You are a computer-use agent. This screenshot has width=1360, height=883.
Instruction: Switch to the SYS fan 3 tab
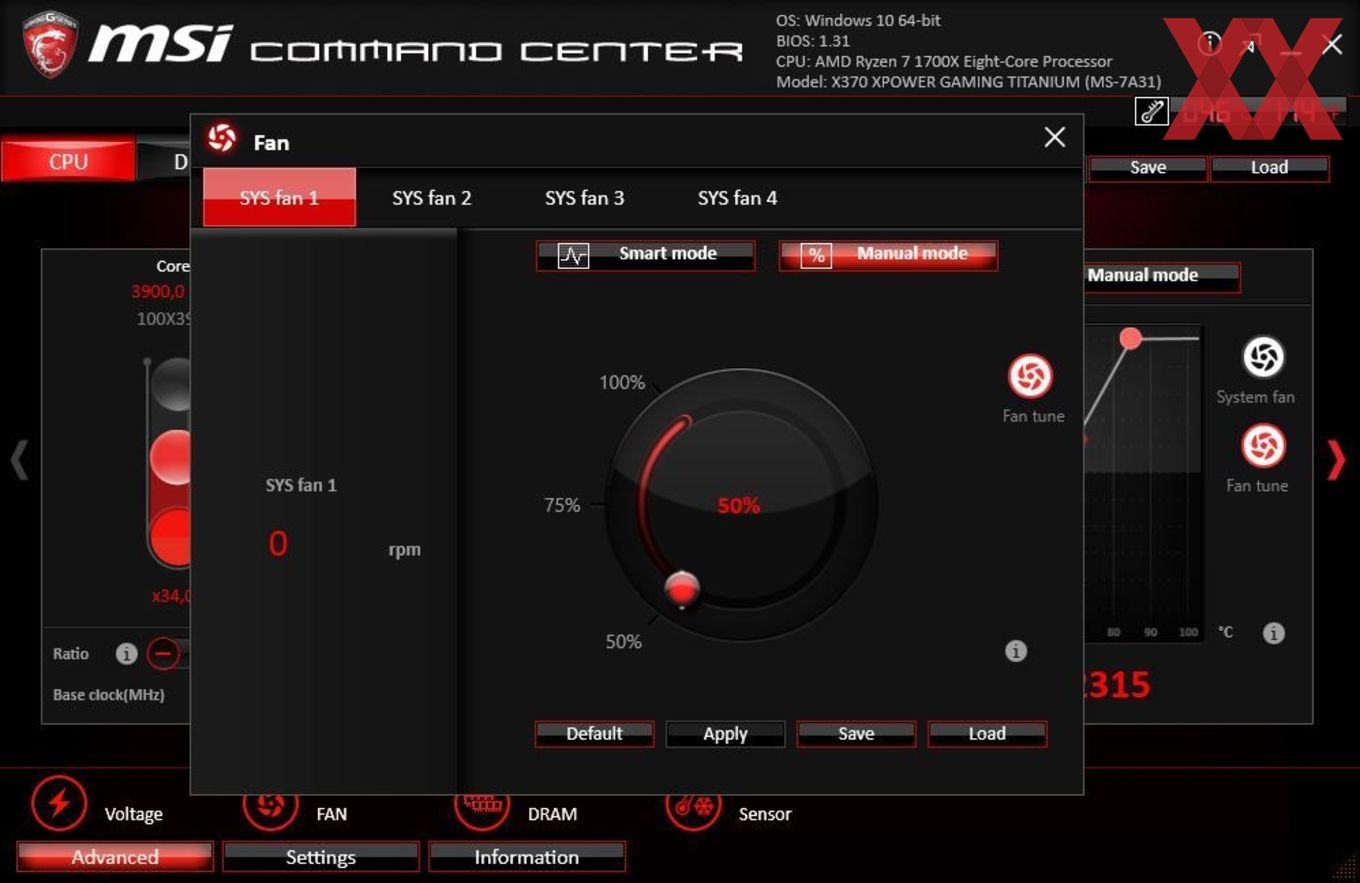[585, 198]
